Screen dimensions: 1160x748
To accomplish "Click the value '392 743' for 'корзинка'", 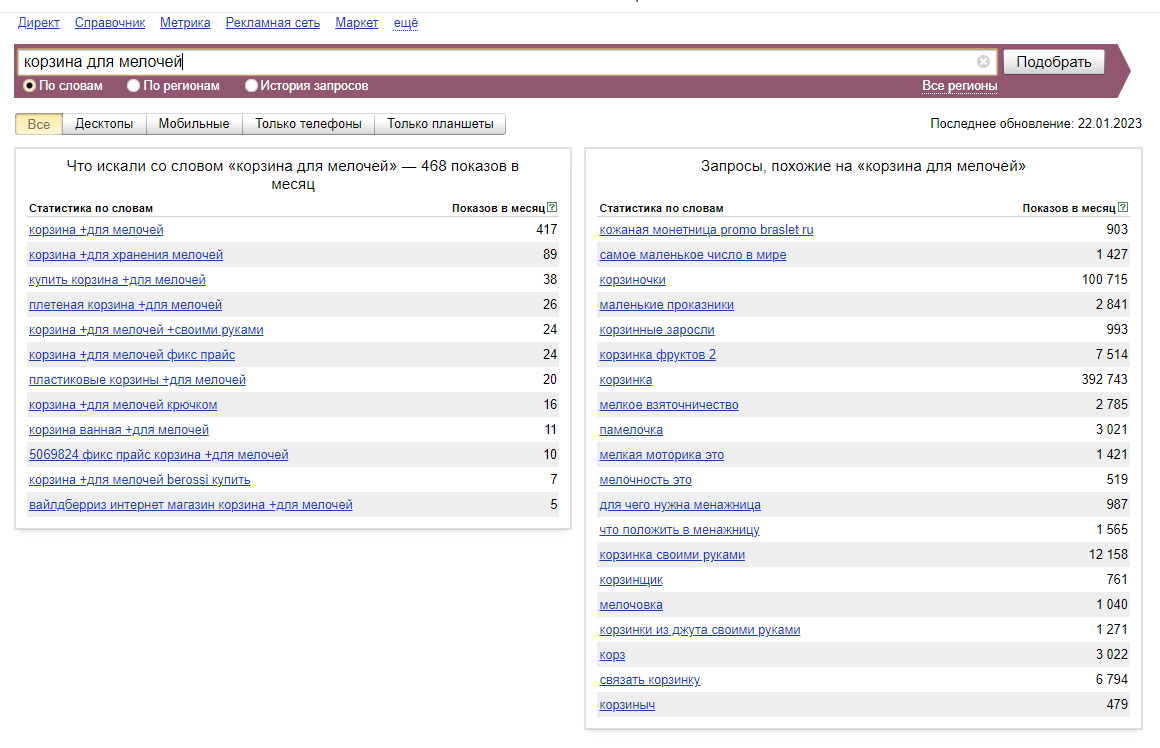I will tap(1105, 380).
